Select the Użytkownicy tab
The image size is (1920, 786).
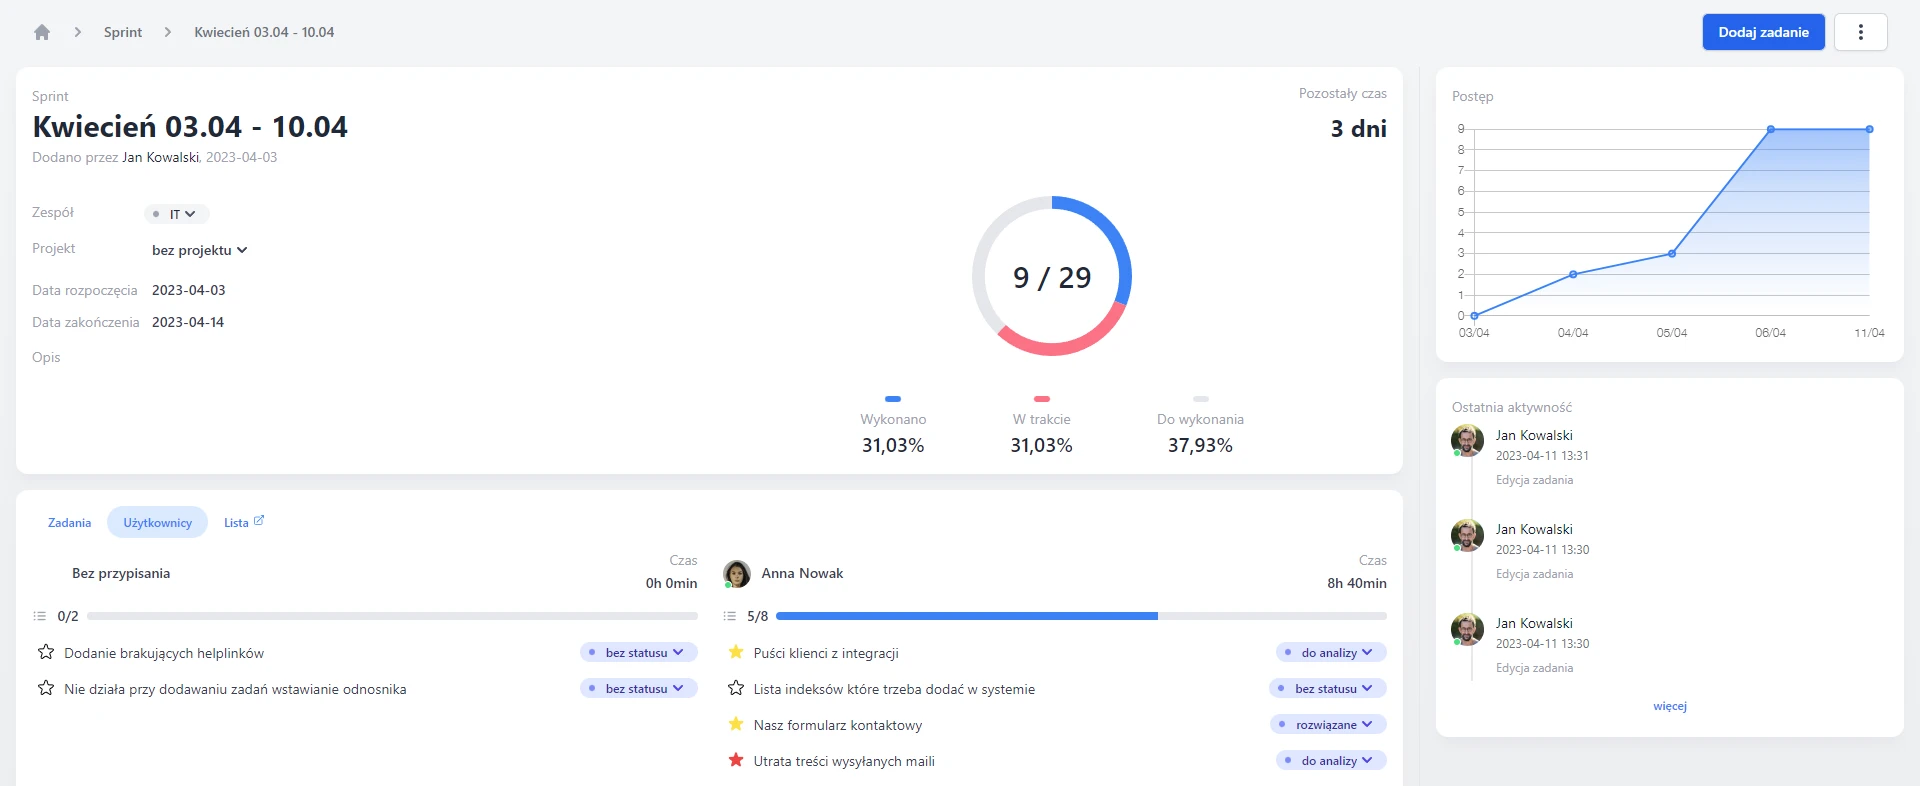coord(158,522)
